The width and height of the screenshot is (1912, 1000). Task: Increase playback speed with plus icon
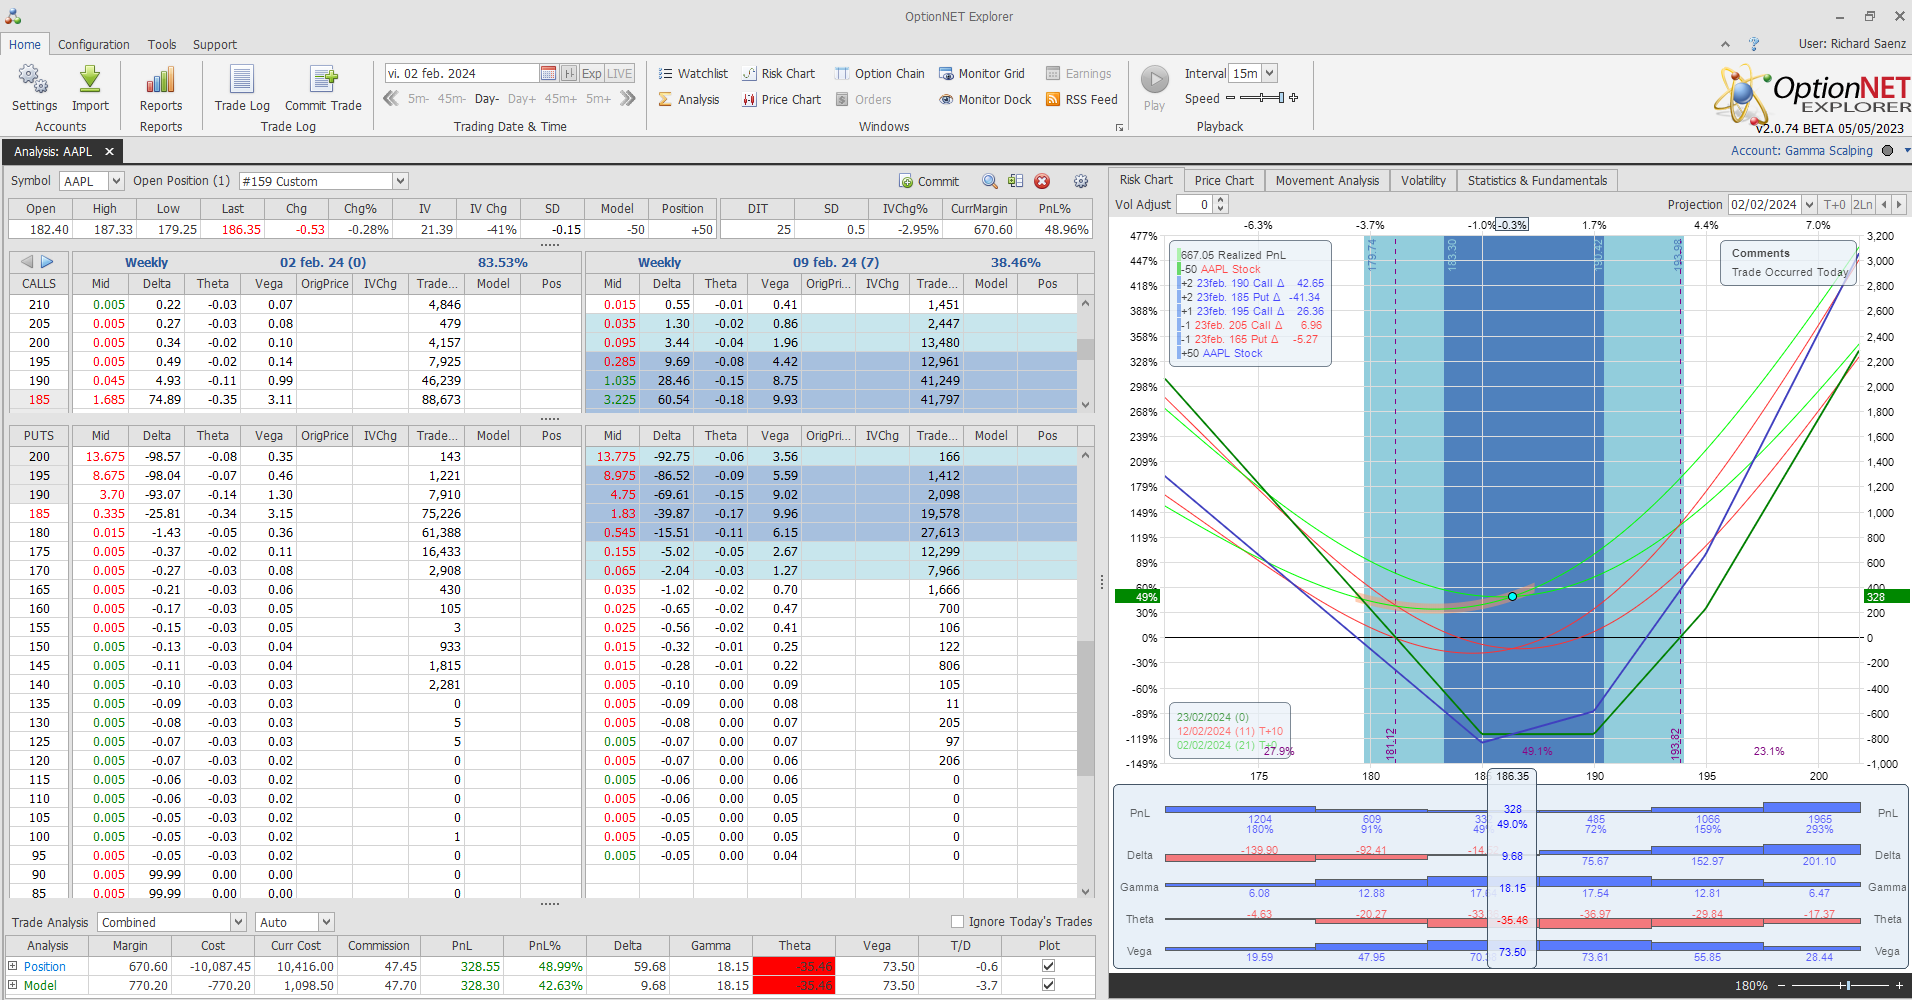click(x=1294, y=98)
